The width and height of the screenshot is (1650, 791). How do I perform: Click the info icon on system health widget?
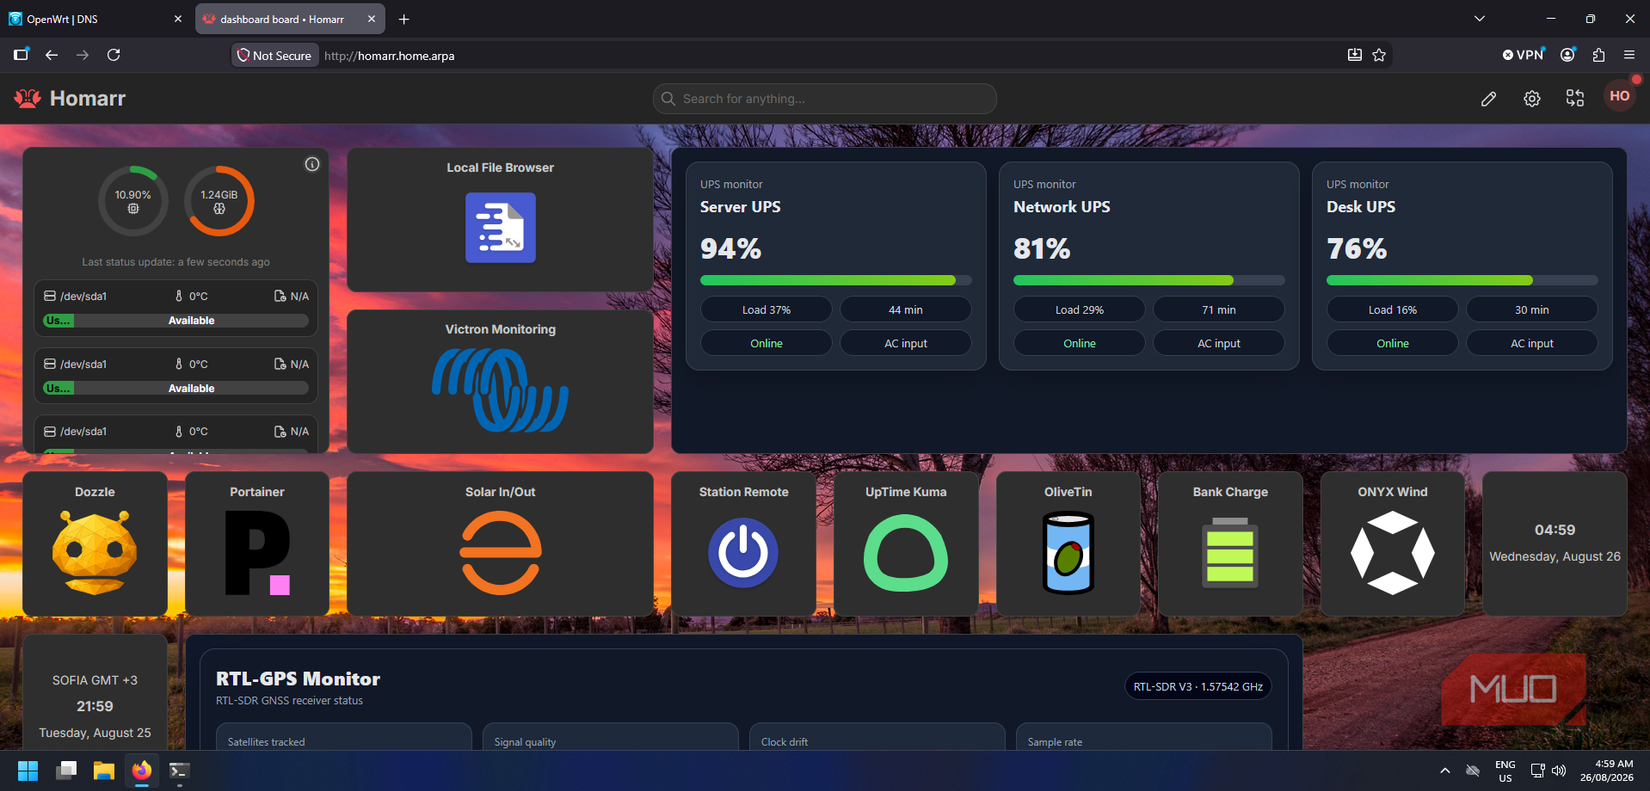pyautogui.click(x=312, y=164)
